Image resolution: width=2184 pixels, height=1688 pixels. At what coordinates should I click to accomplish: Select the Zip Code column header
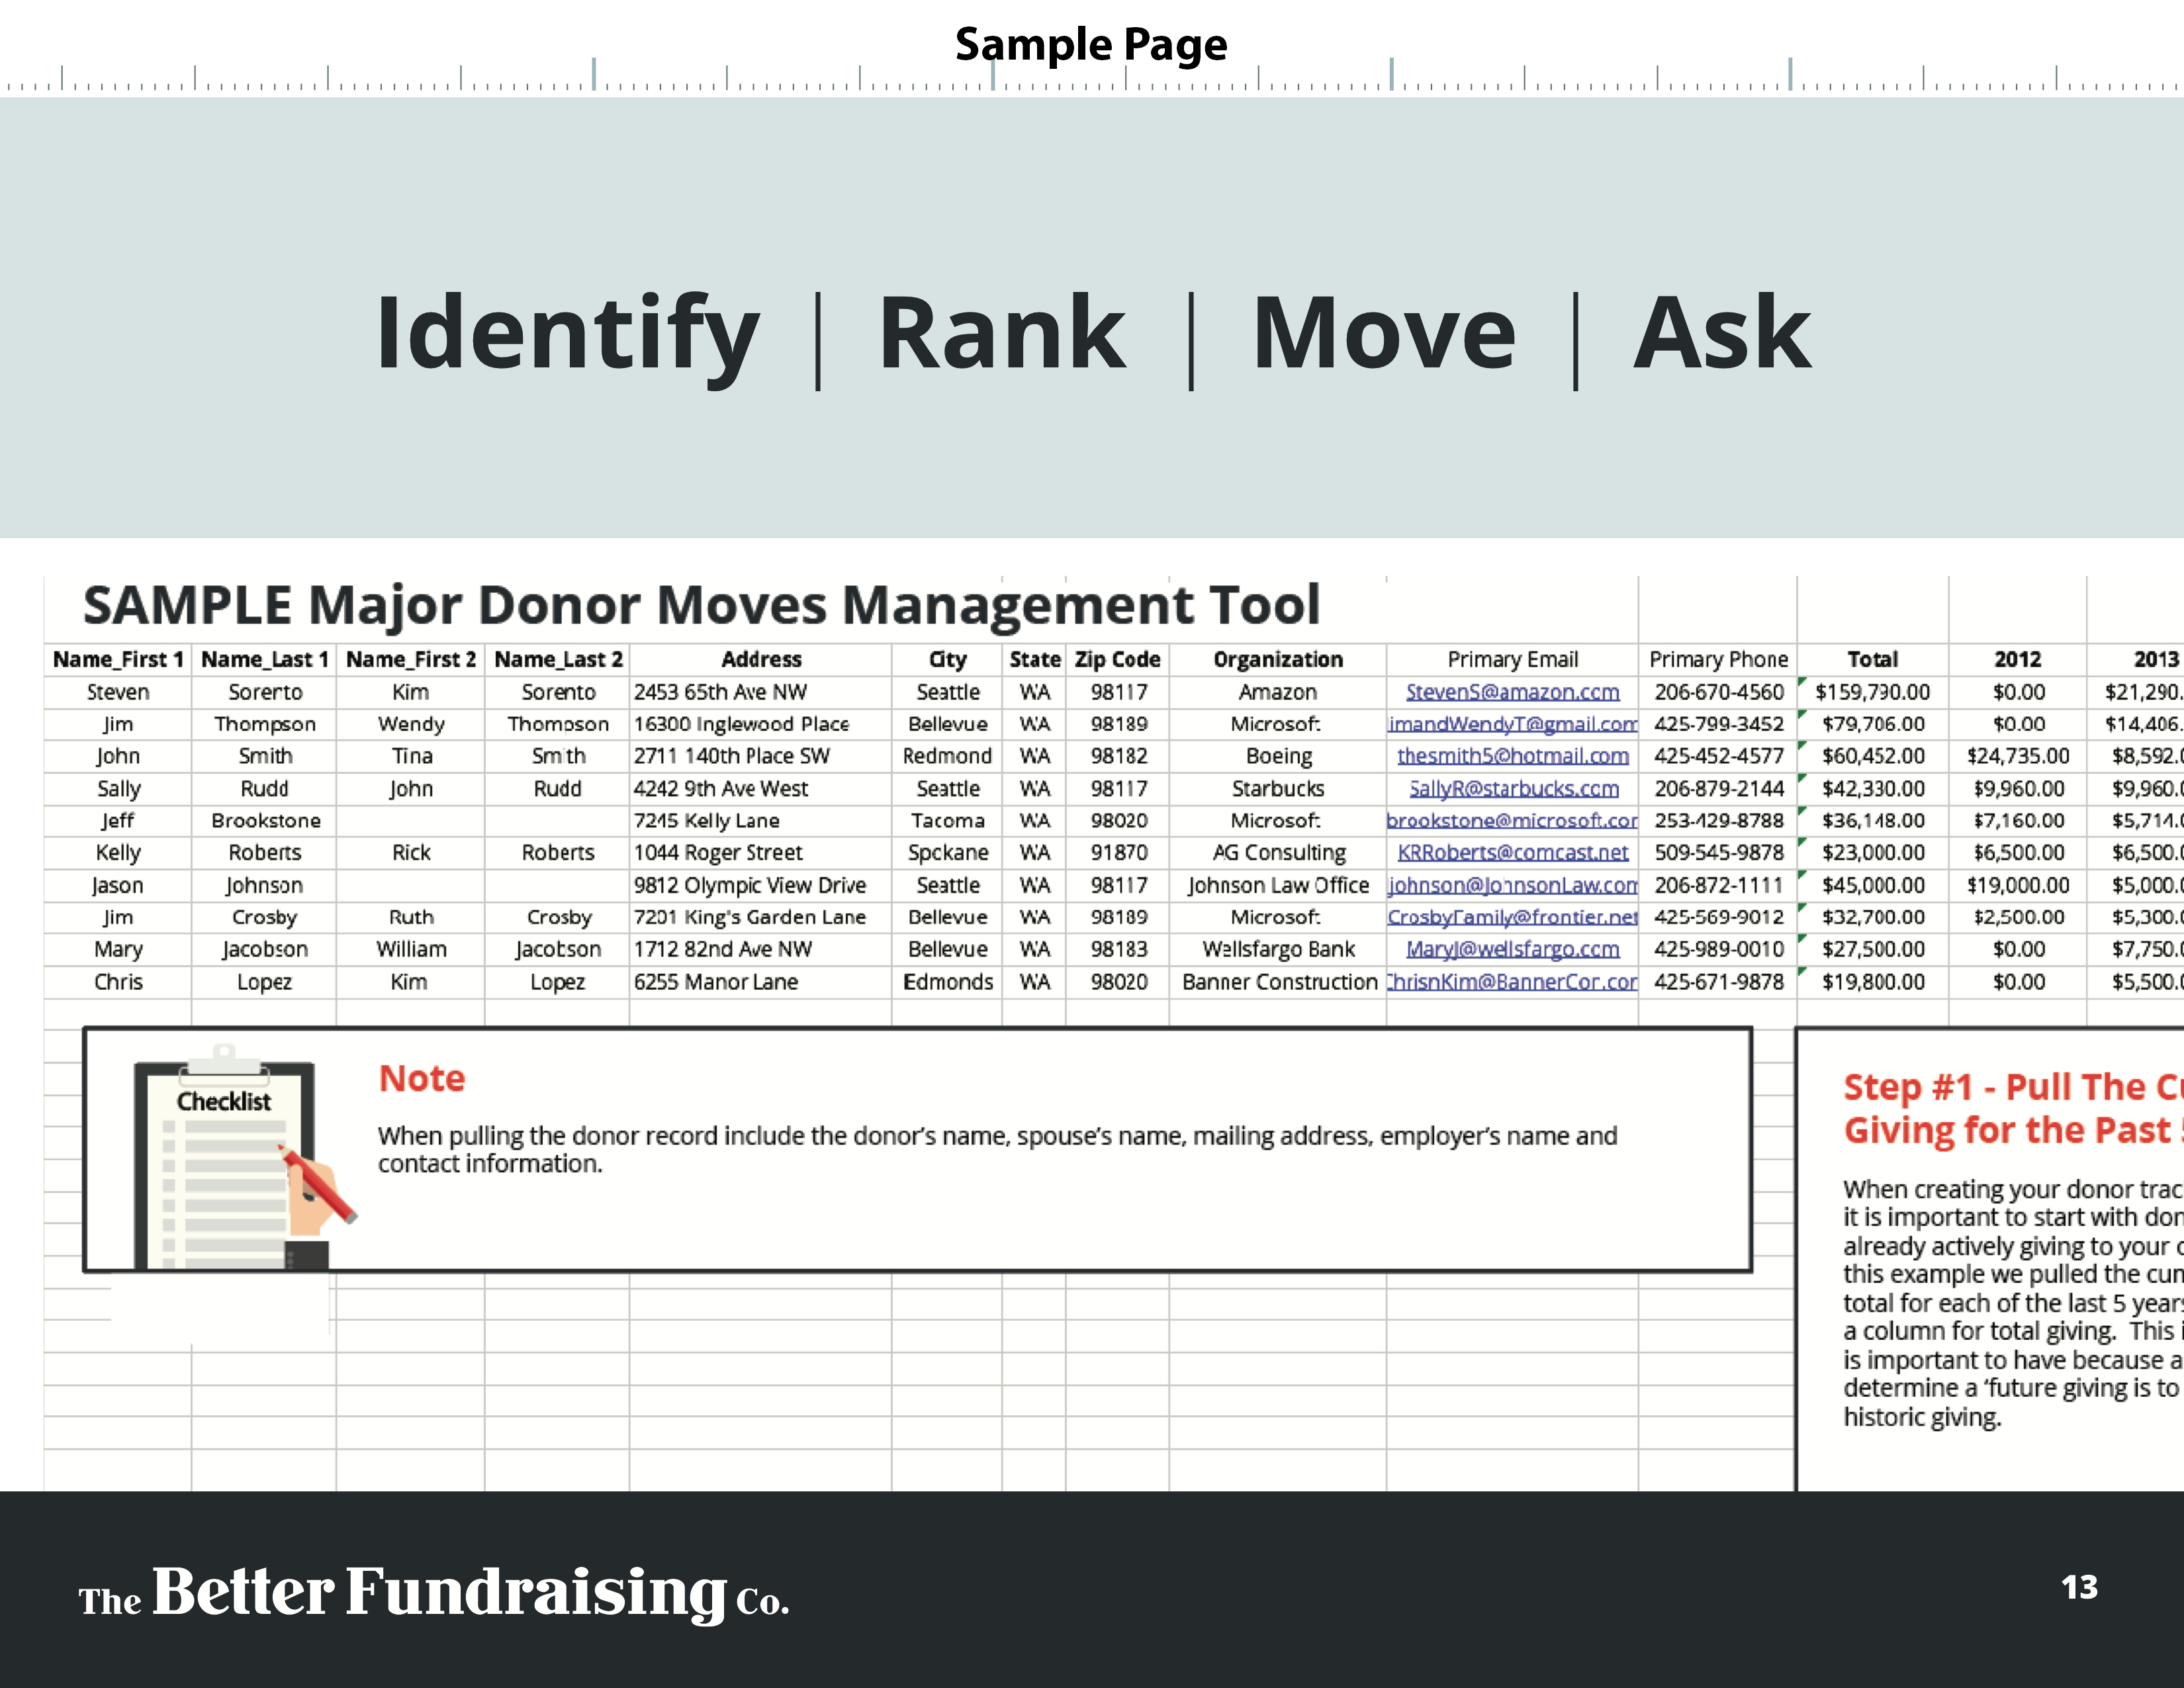[1117, 660]
